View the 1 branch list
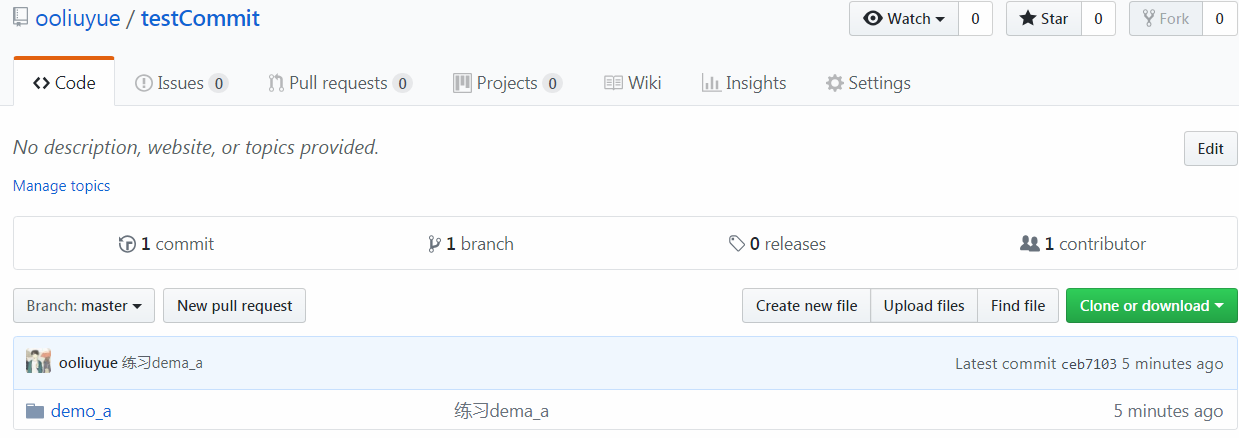1239x438 pixels. click(x=470, y=244)
